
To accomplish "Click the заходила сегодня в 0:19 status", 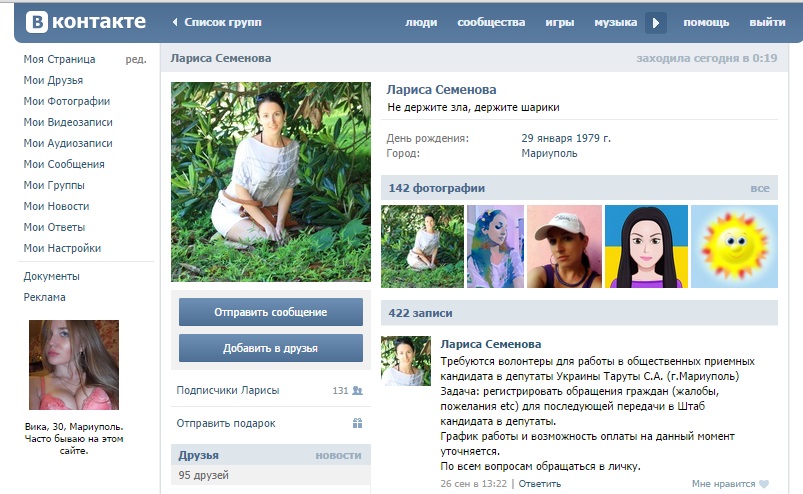I will (x=707, y=58).
